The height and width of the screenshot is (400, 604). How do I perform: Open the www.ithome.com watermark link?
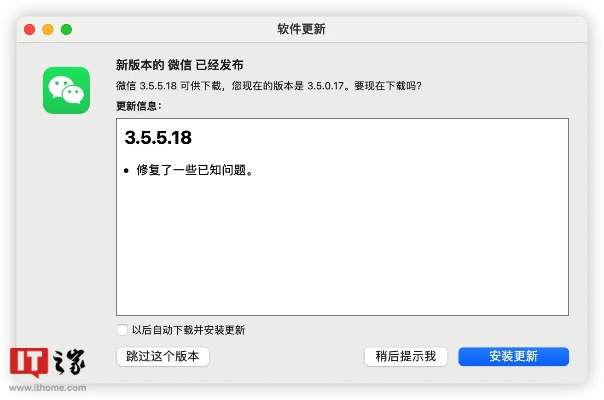click(48, 388)
